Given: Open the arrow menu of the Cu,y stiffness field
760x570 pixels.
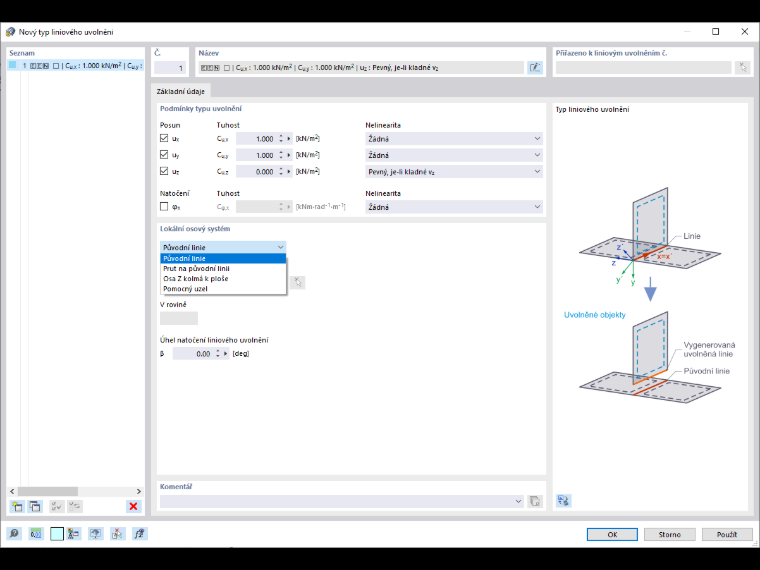Looking at the screenshot, I should [289, 155].
